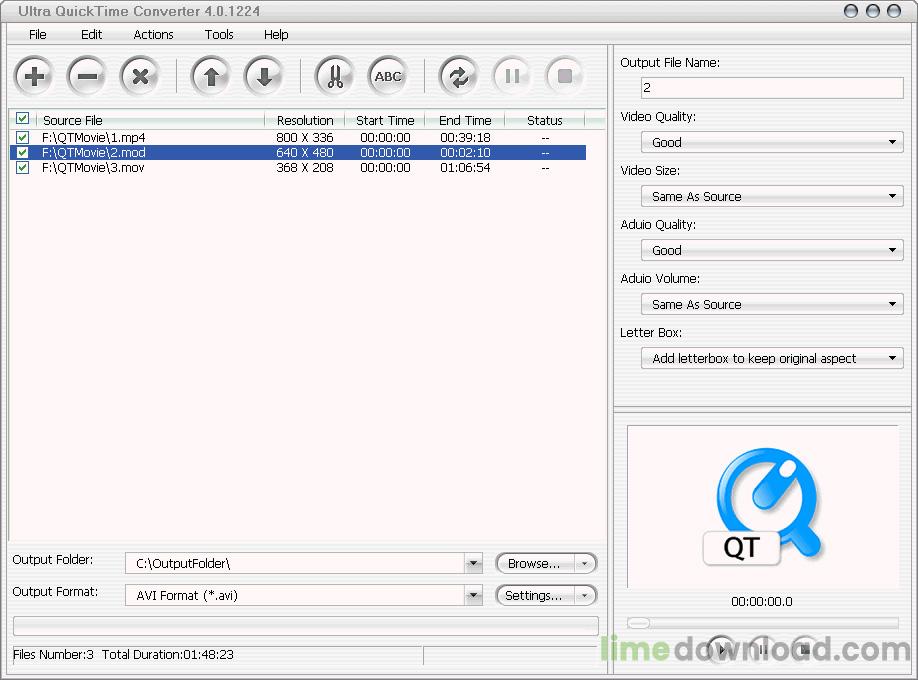
Task: Move selected file down with arrow icon
Action: tap(263, 76)
